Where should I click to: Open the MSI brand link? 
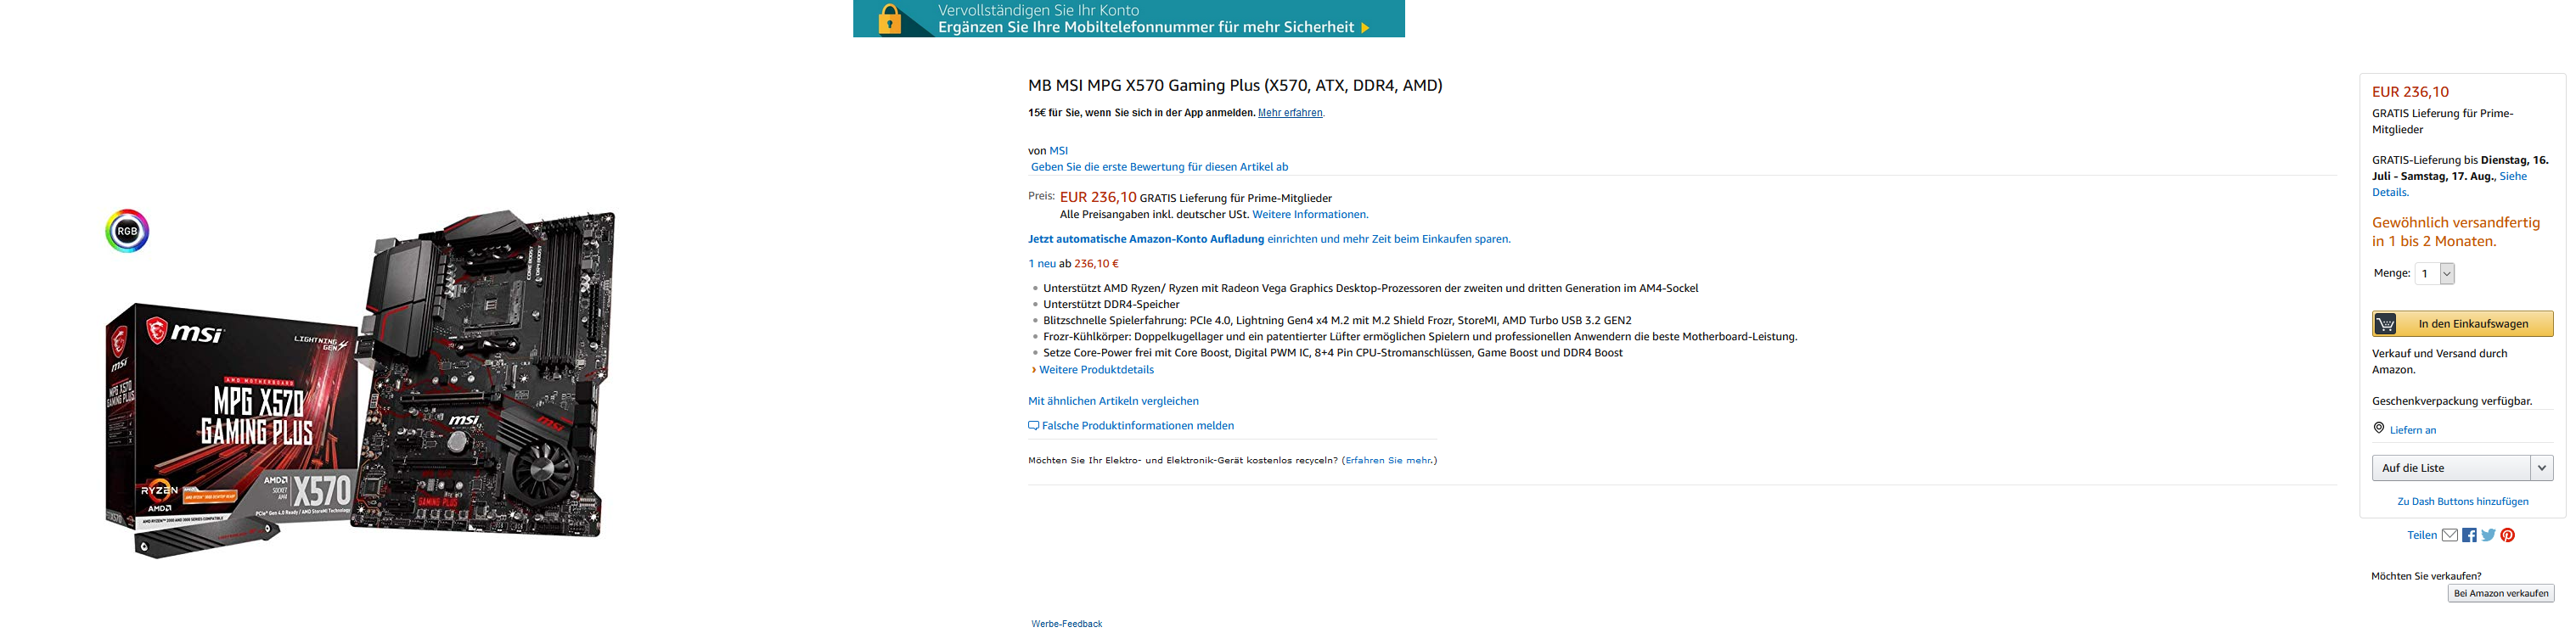point(1058,151)
